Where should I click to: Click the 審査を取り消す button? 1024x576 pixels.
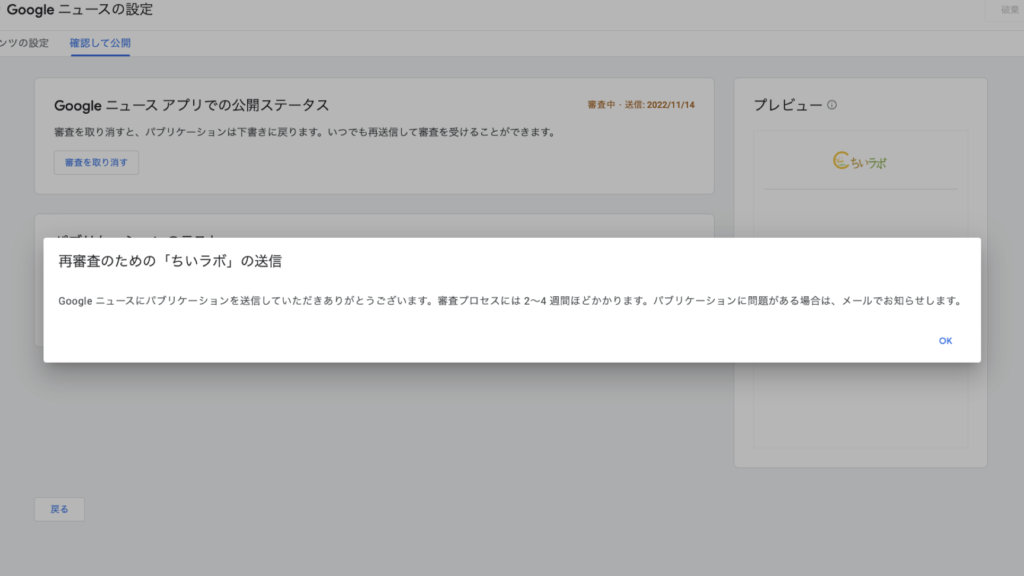[x=96, y=163]
